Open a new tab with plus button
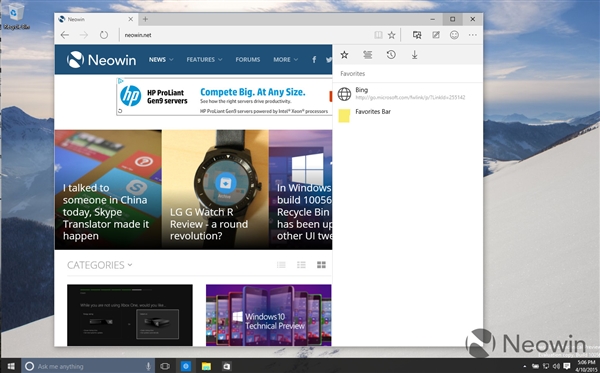The width and height of the screenshot is (600, 373). pyautogui.click(x=145, y=19)
